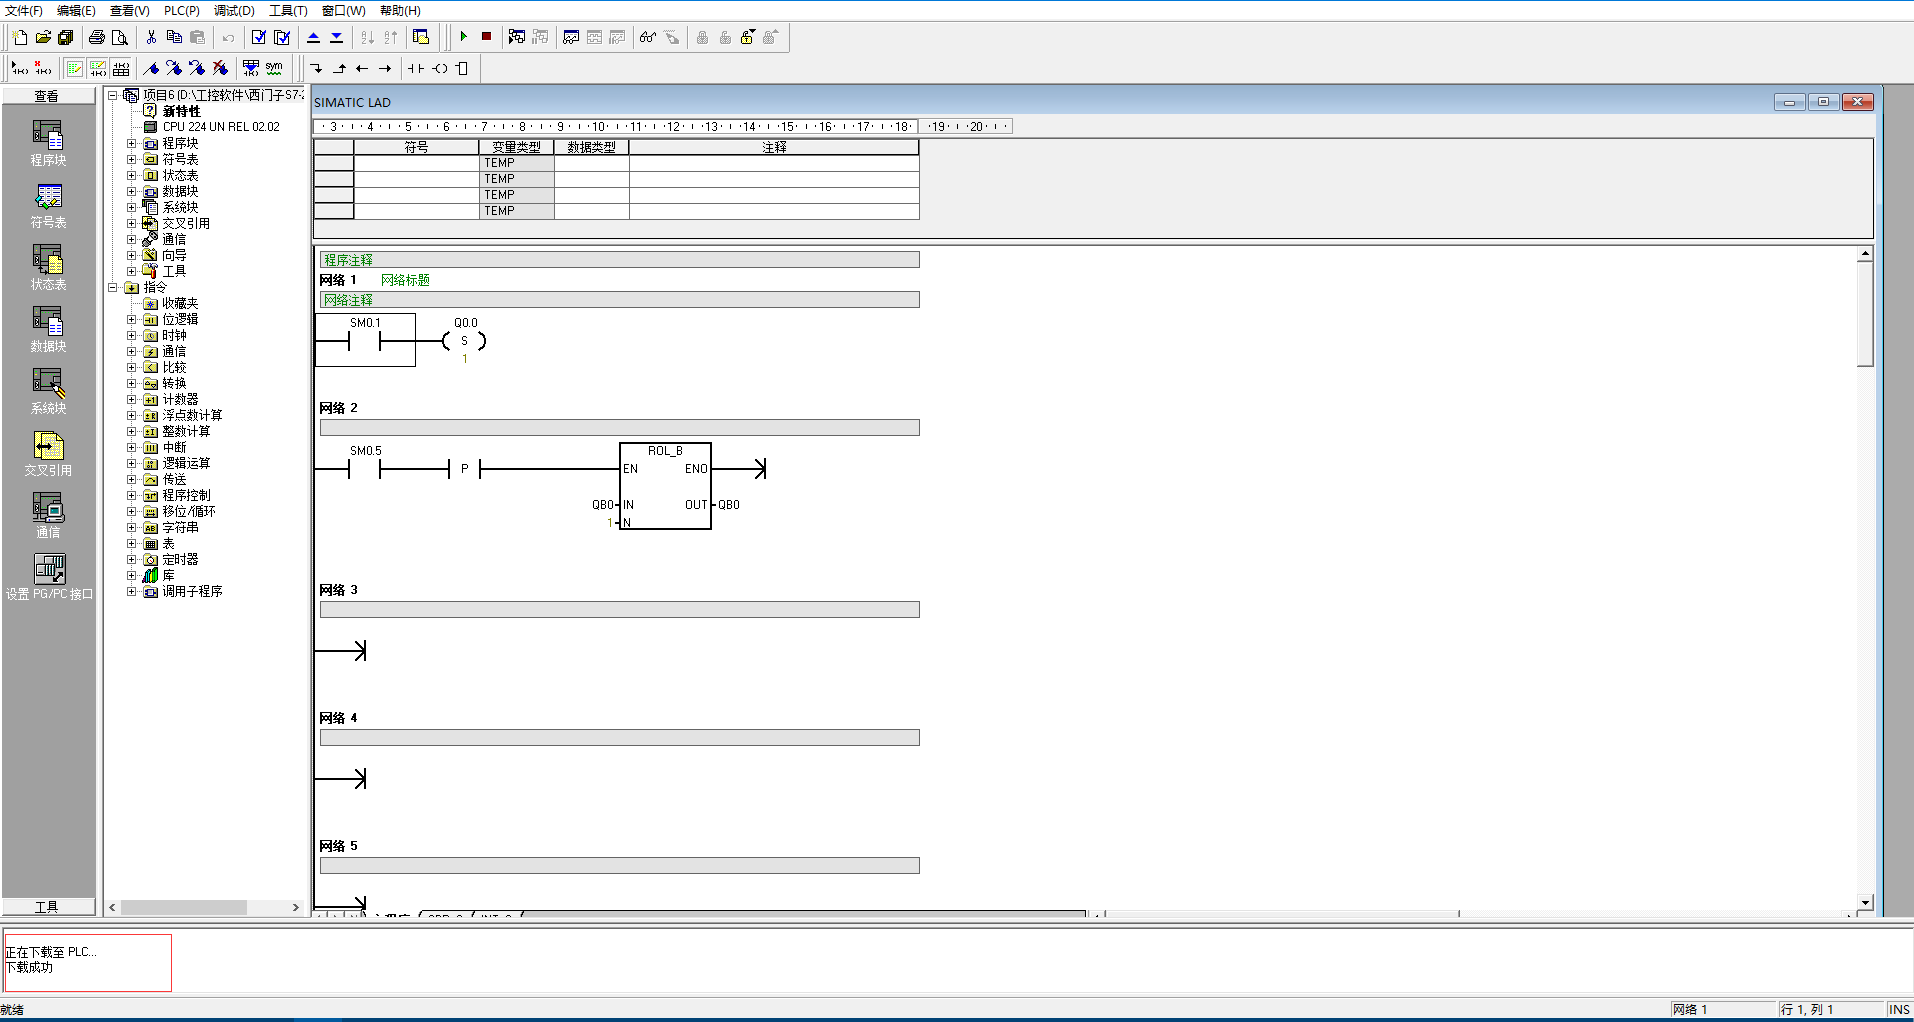Click the insert coil toolbar icon
Viewport: 1914px width, 1022px height.
(440, 68)
